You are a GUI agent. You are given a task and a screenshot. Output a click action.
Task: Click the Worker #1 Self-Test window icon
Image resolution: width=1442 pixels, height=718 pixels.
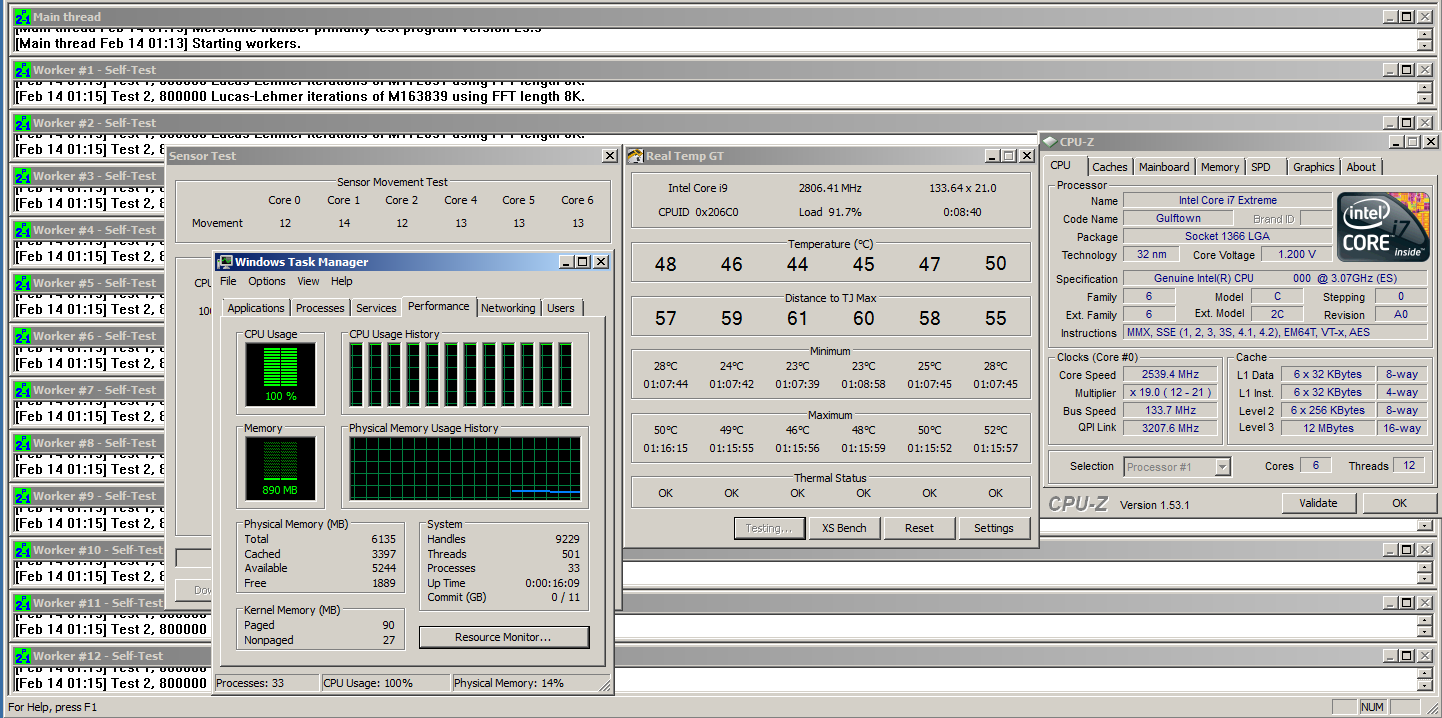(x=23, y=70)
